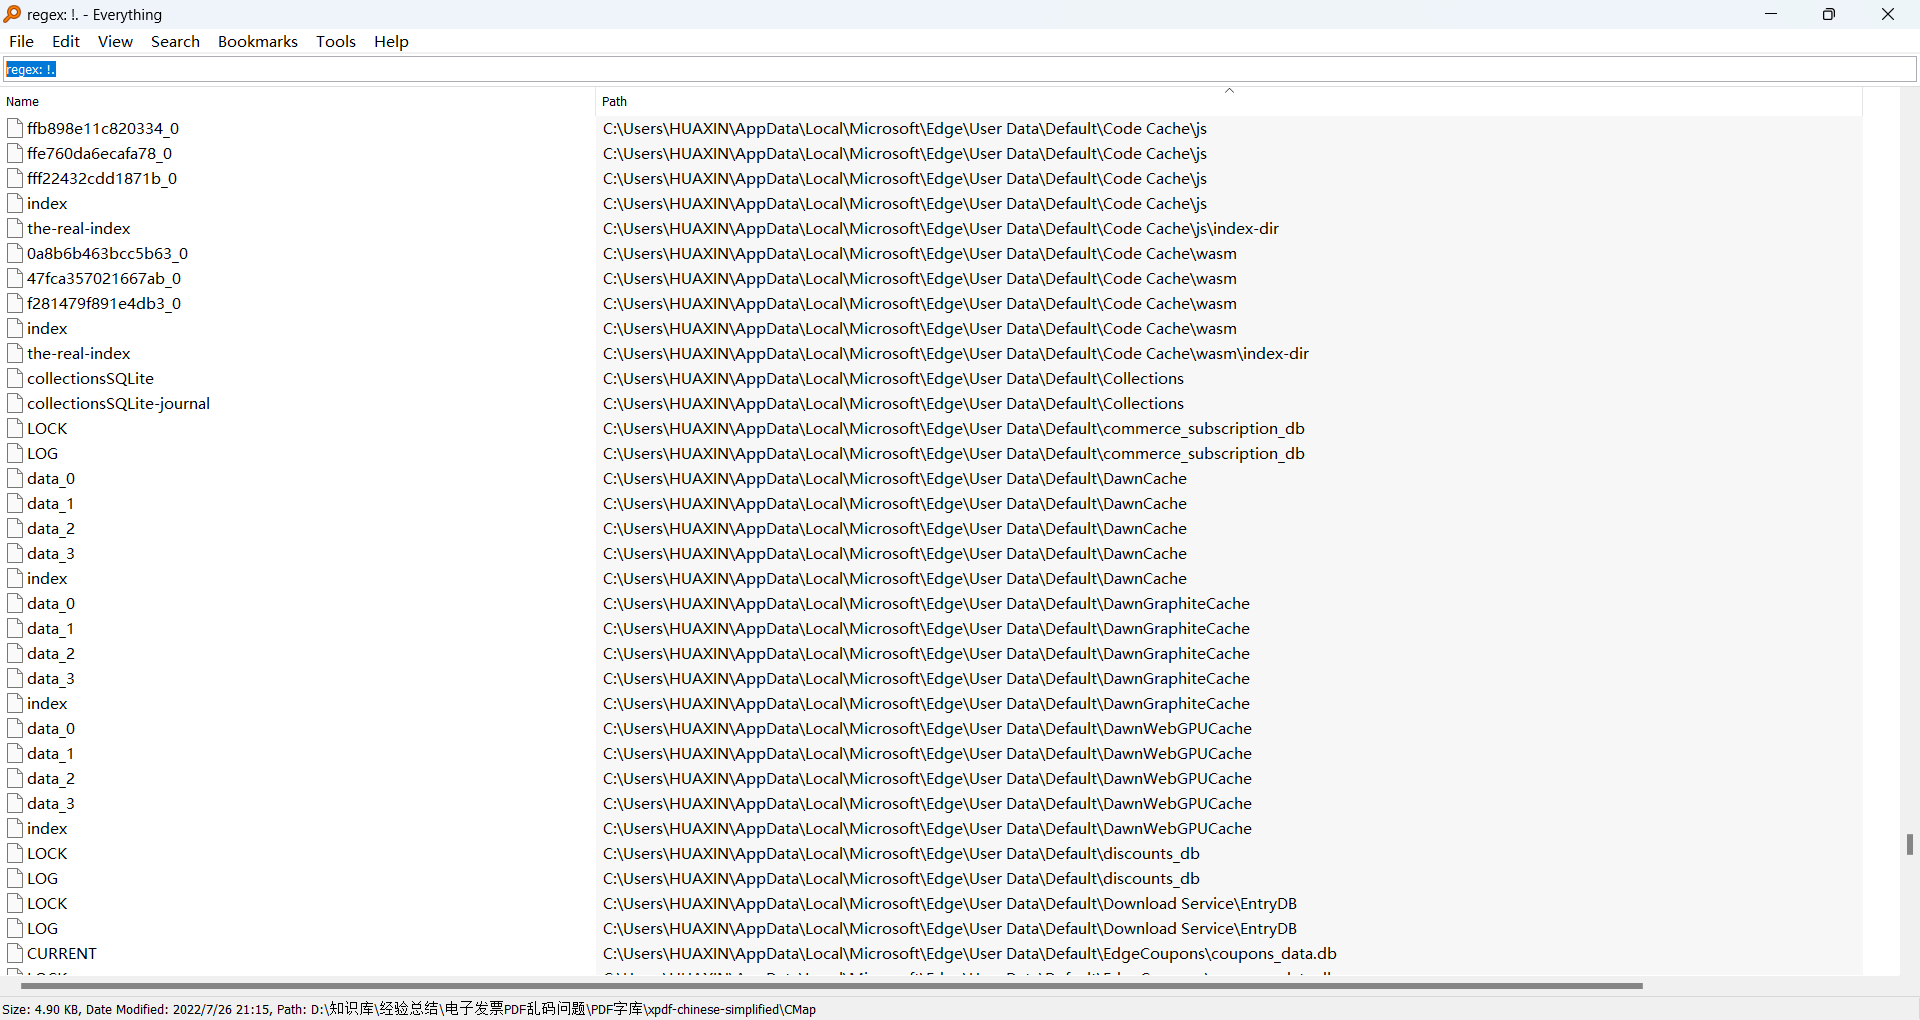Click the icon of LOG in Download Service\EntryDB
This screenshot has height=1020, width=1920.
click(x=15, y=928)
